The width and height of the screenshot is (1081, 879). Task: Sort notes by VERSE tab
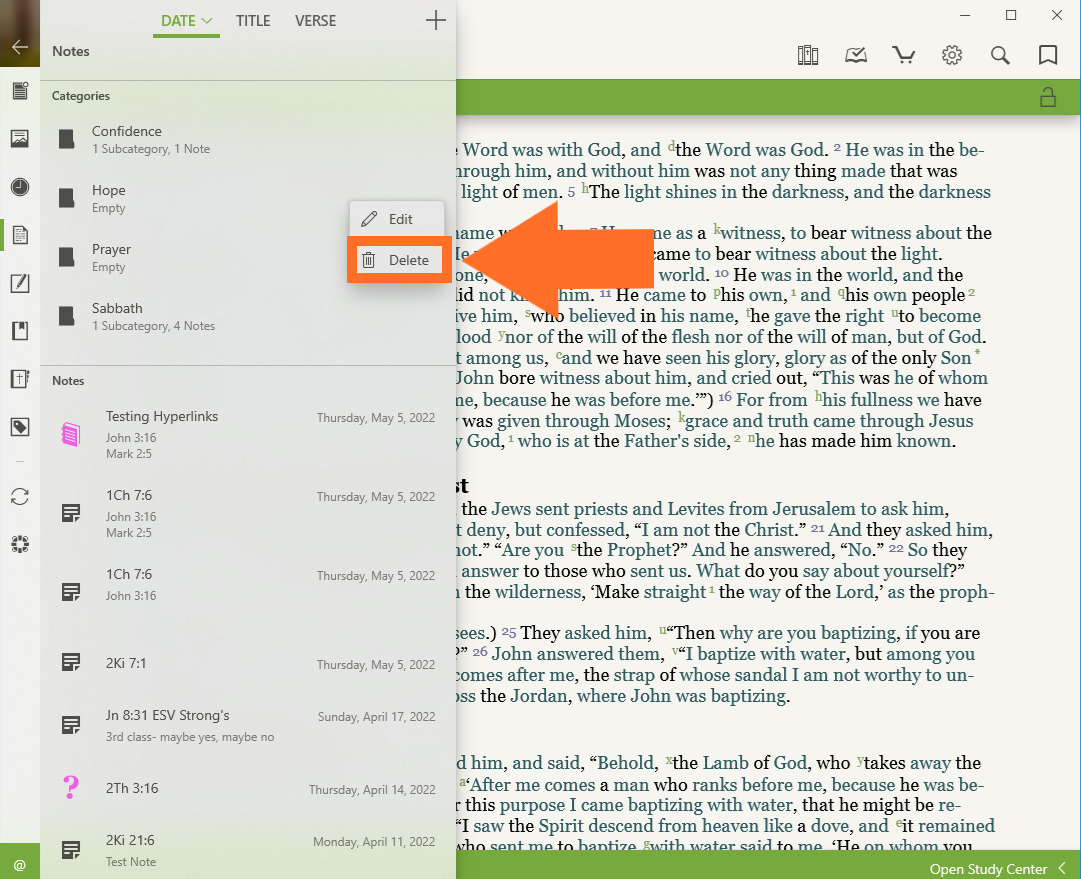coord(315,20)
